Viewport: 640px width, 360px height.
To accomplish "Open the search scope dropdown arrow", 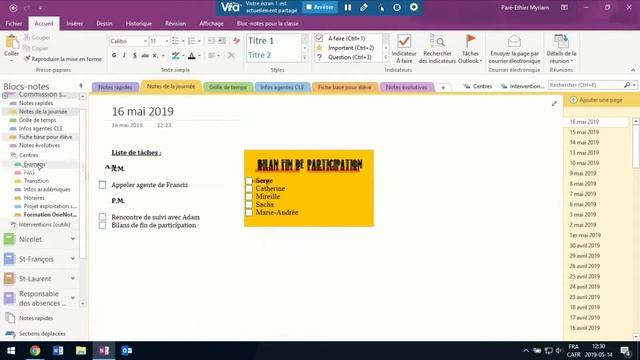I will click(634, 85).
